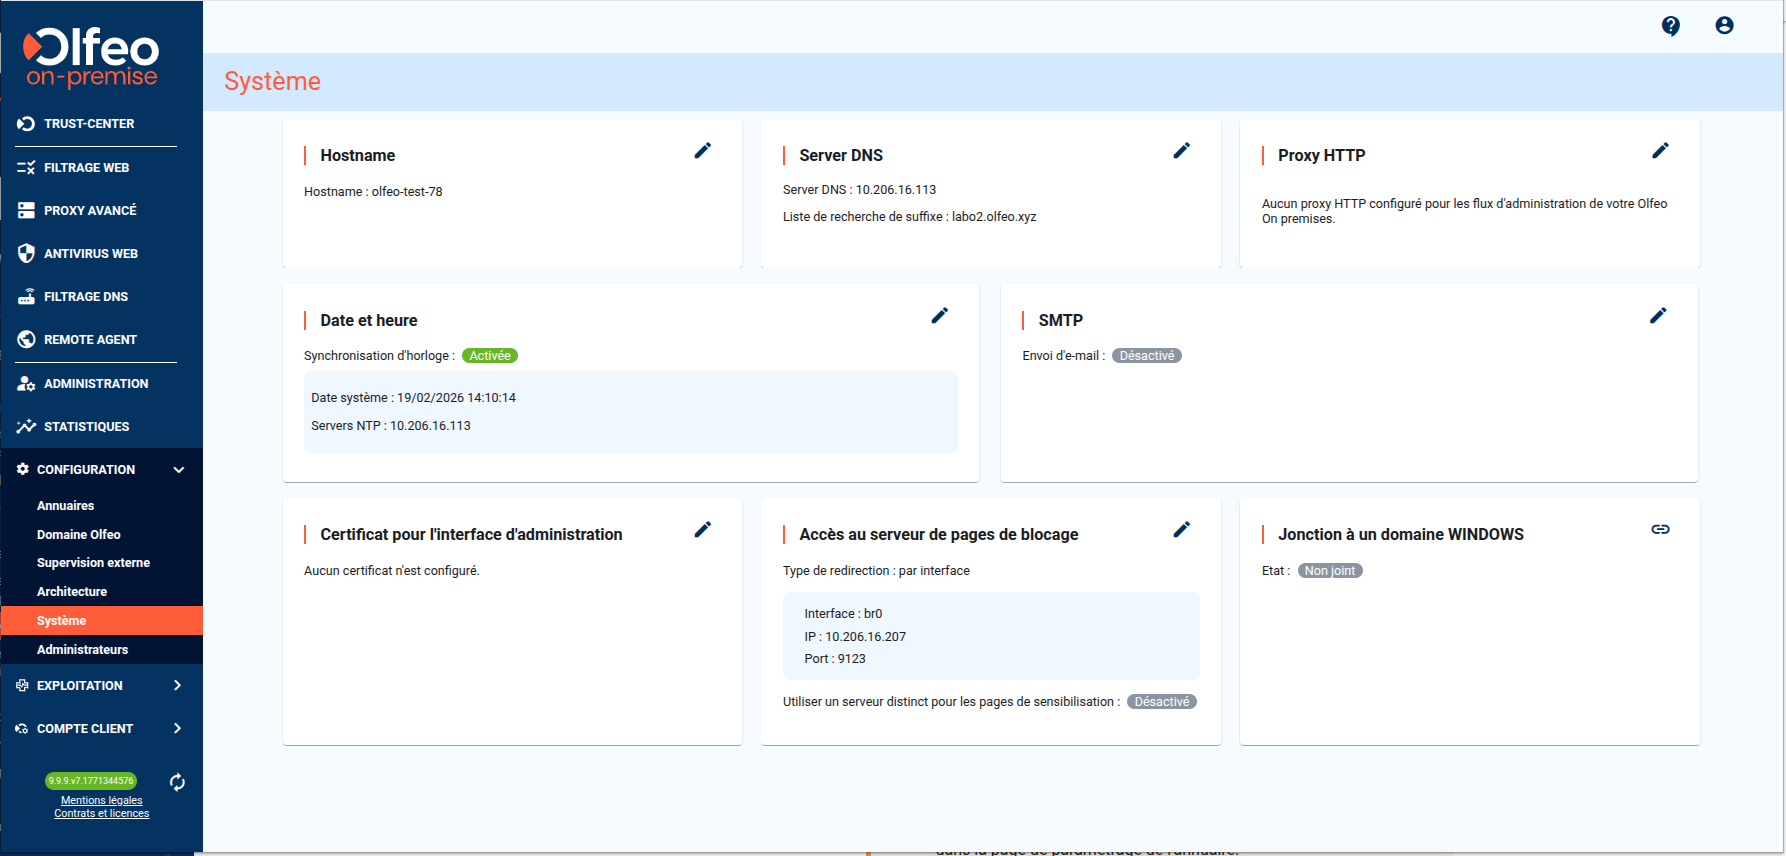Open the help question mark icon
This screenshot has height=856, width=1786.
(x=1671, y=26)
